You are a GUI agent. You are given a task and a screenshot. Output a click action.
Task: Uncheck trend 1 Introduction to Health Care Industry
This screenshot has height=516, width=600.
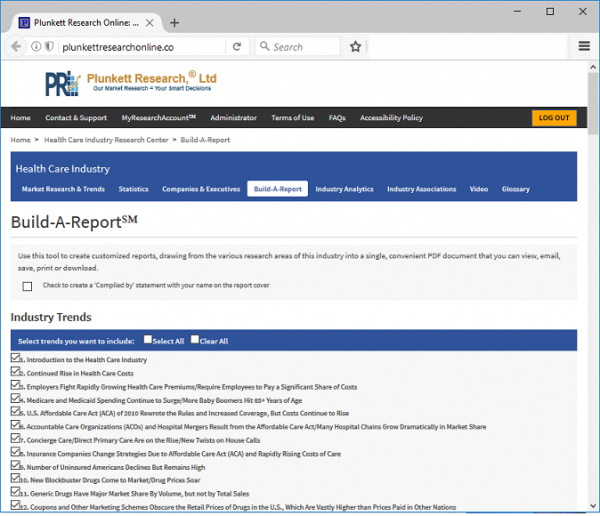15,358
